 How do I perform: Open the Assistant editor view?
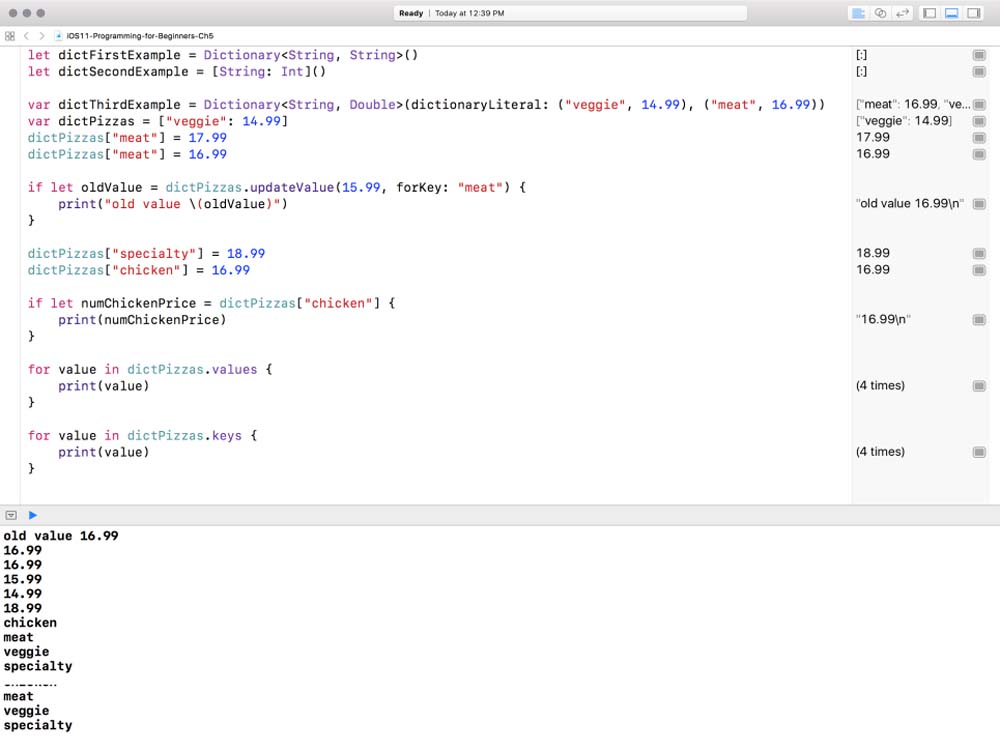880,13
